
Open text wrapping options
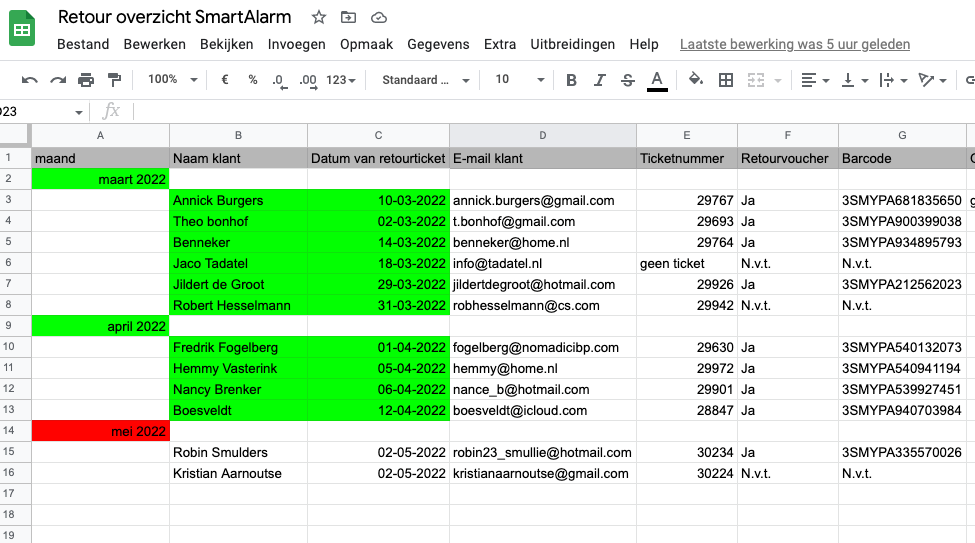[x=894, y=80]
